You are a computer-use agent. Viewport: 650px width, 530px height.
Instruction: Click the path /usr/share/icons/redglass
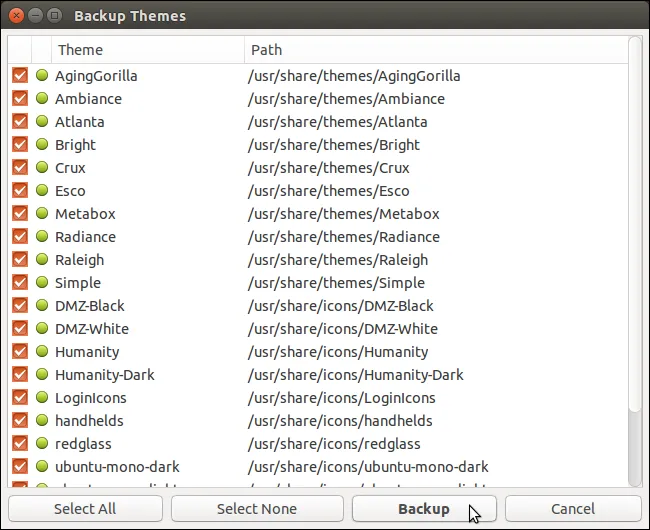(x=334, y=444)
